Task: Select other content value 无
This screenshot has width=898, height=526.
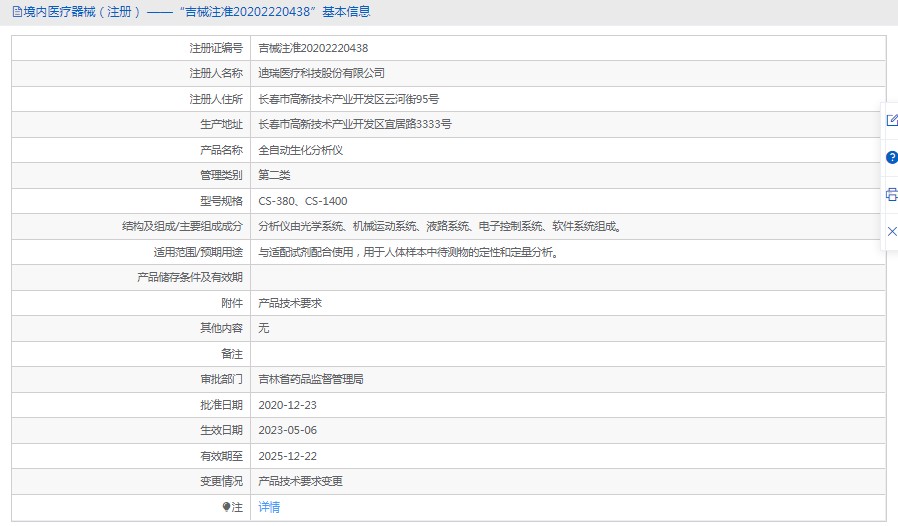Action: pos(263,328)
